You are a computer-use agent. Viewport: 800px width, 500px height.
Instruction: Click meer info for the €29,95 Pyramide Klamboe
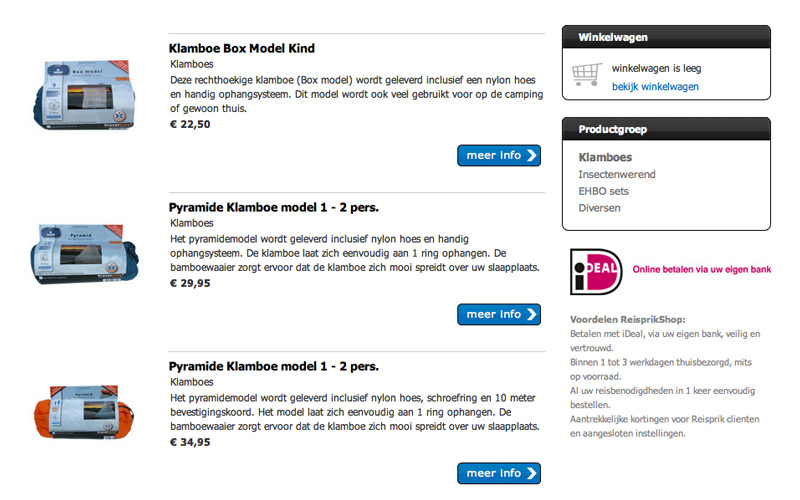[499, 314]
